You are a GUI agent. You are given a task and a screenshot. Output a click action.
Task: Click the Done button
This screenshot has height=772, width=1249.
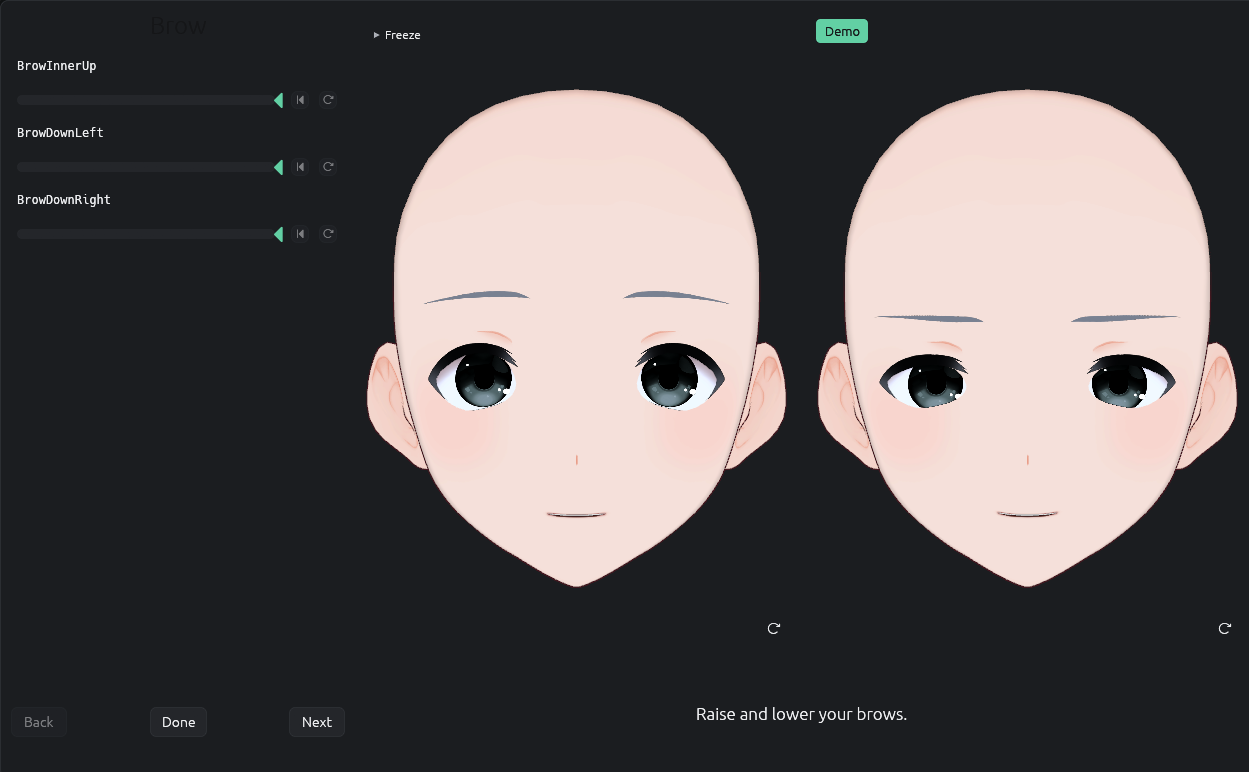coord(179,722)
